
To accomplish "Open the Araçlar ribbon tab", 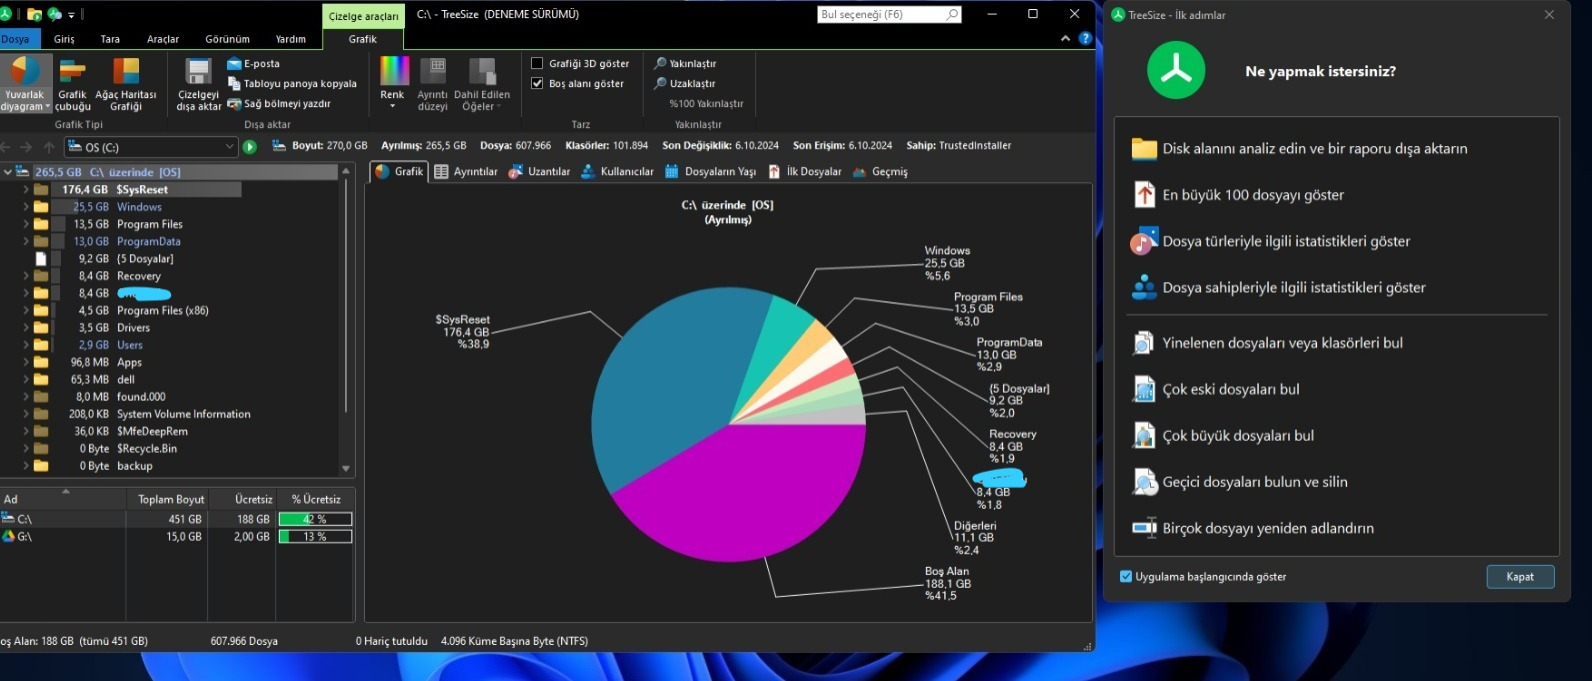I will [x=163, y=39].
